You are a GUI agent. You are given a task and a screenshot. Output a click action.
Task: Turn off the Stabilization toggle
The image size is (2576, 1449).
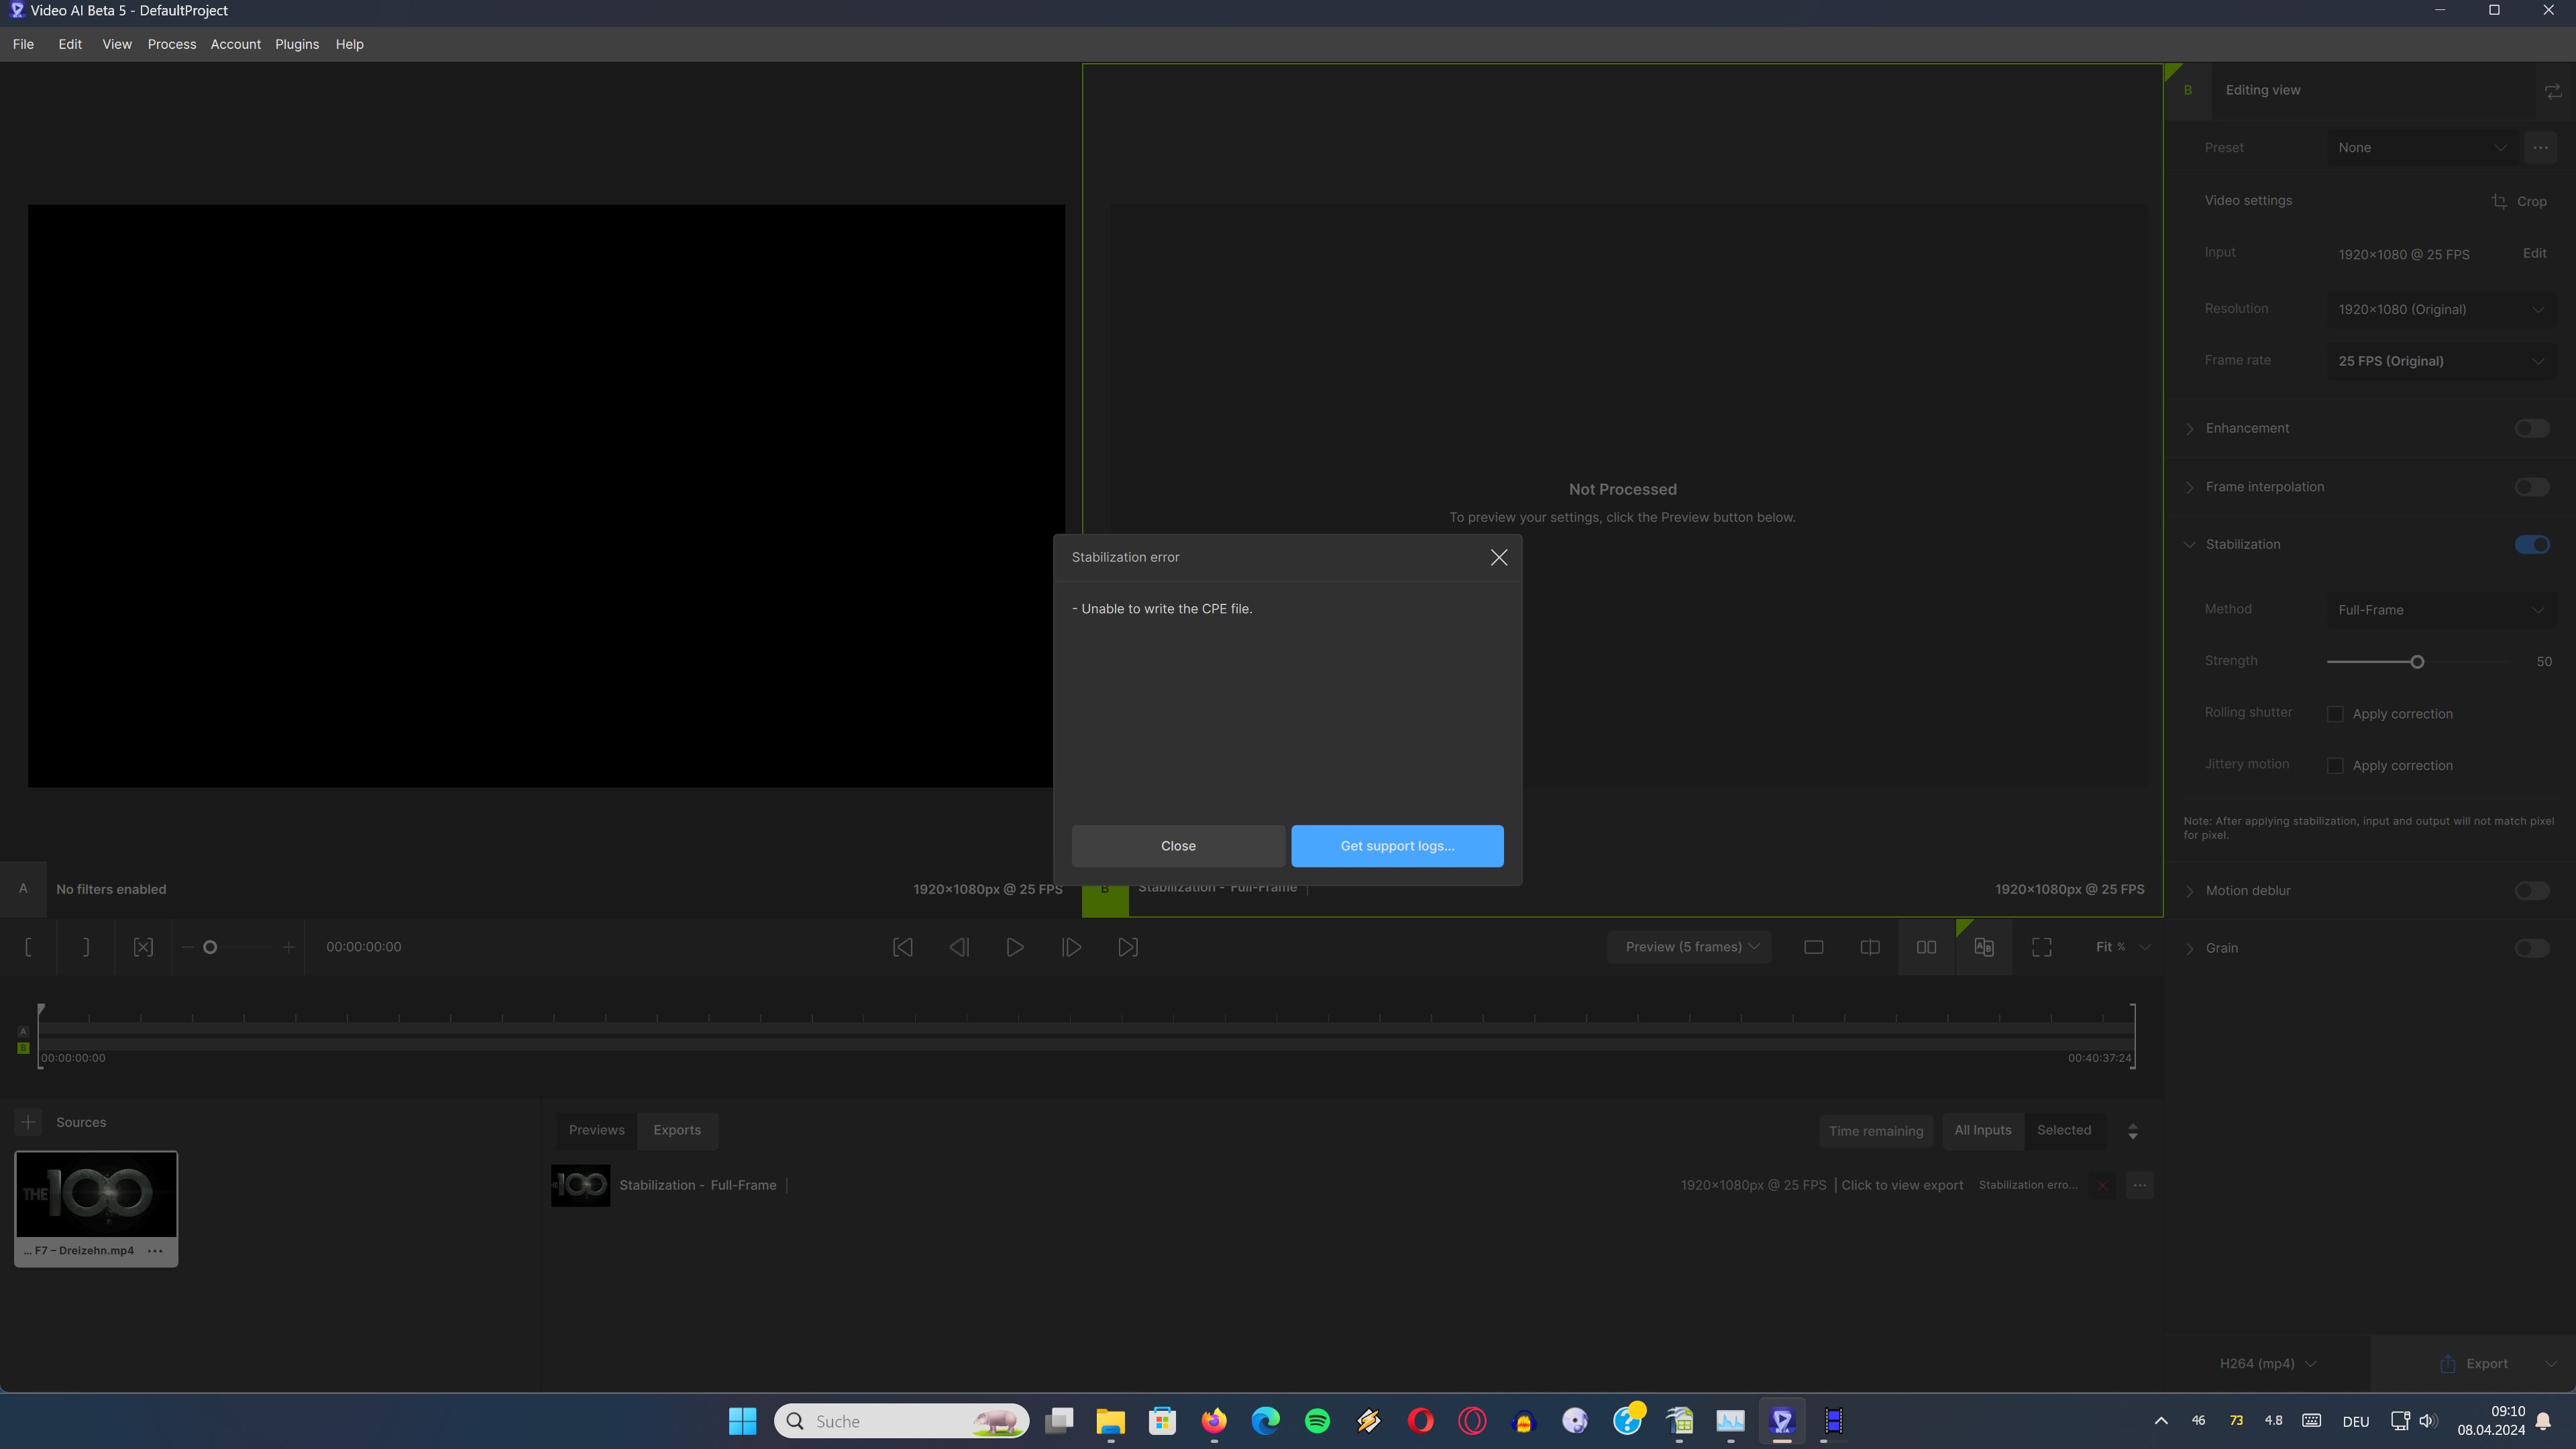click(x=2531, y=544)
